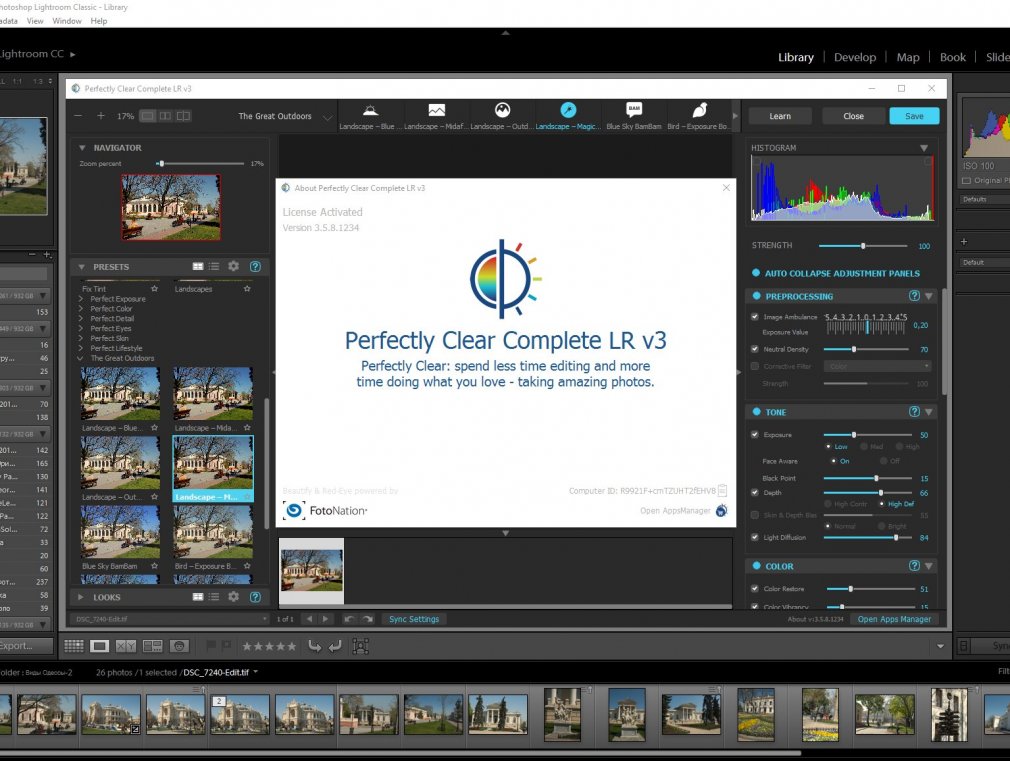Open help for Preprocessing section
Viewport: 1010px width, 761px height.
pyautogui.click(x=914, y=296)
